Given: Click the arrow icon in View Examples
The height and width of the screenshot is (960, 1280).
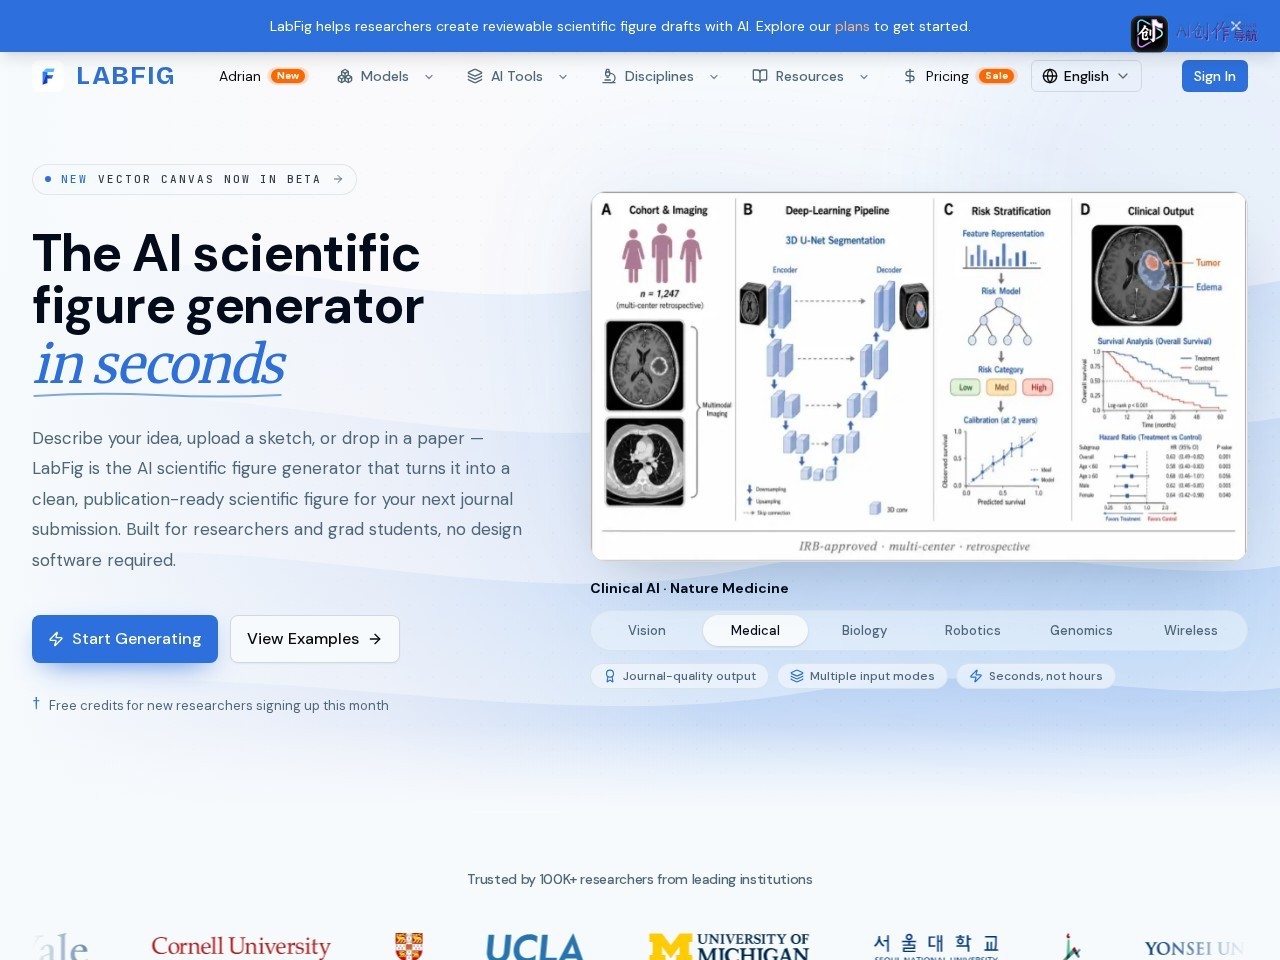Looking at the screenshot, I should coord(375,639).
